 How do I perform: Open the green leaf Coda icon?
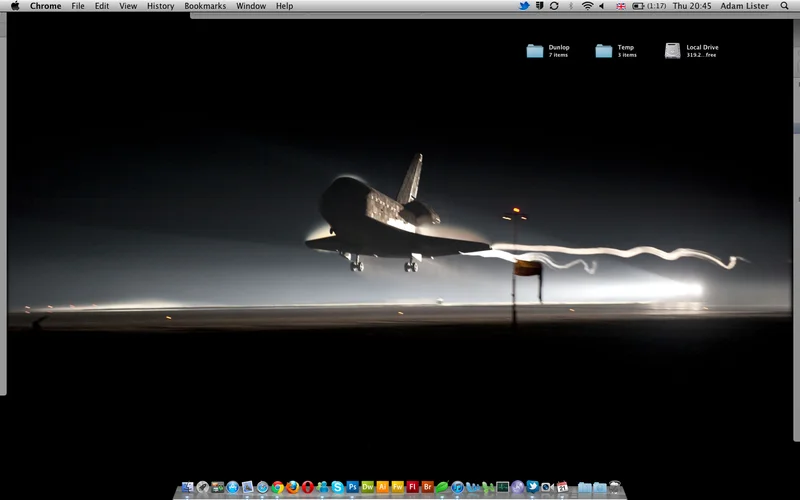[x=442, y=487]
